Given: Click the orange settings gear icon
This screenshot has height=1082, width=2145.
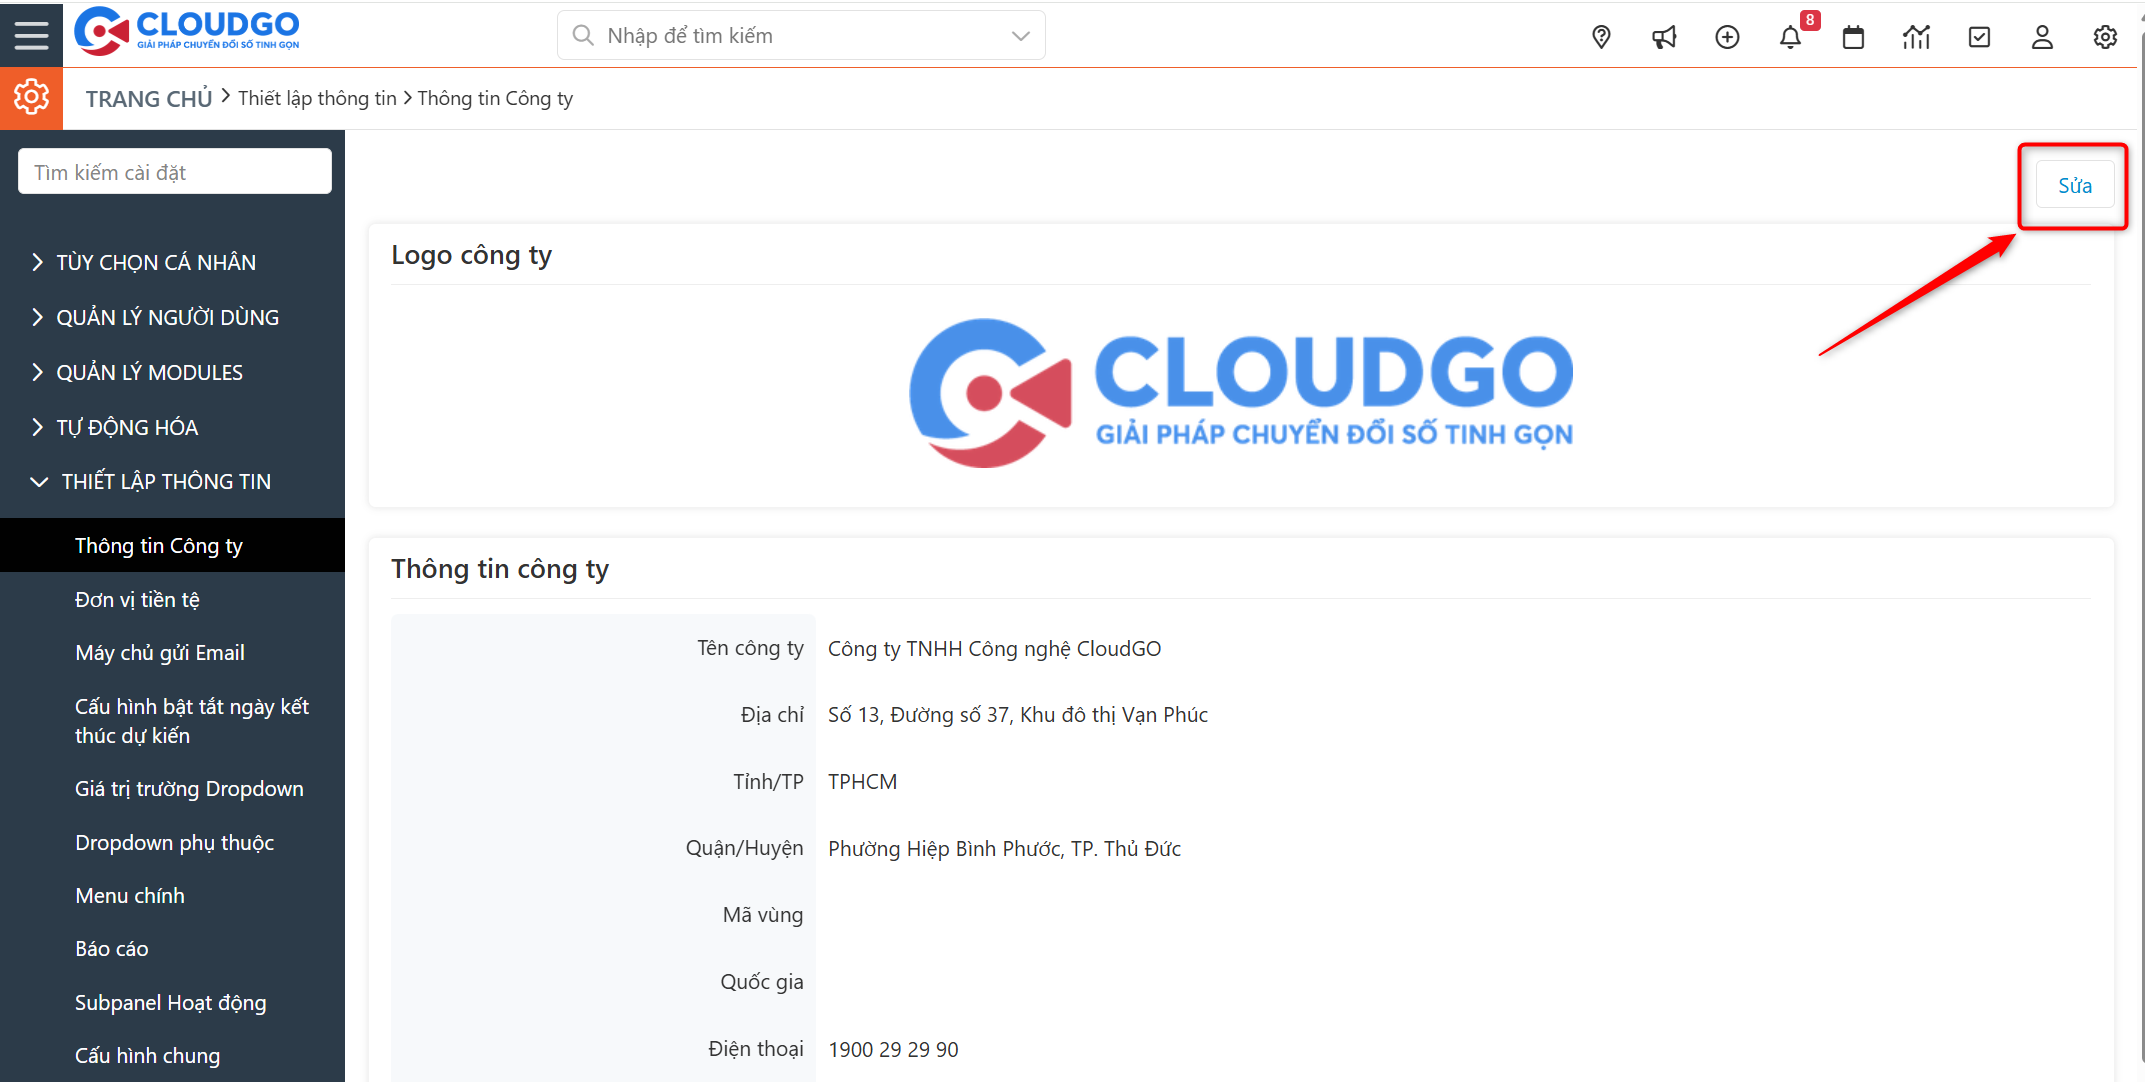Looking at the screenshot, I should [31, 98].
